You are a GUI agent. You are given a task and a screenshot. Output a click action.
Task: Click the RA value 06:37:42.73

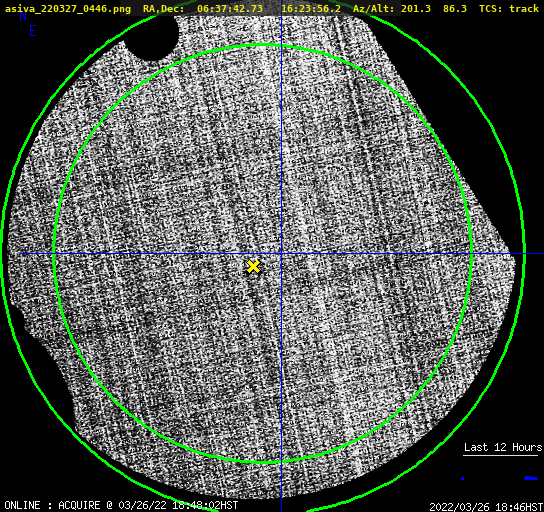(230, 8)
